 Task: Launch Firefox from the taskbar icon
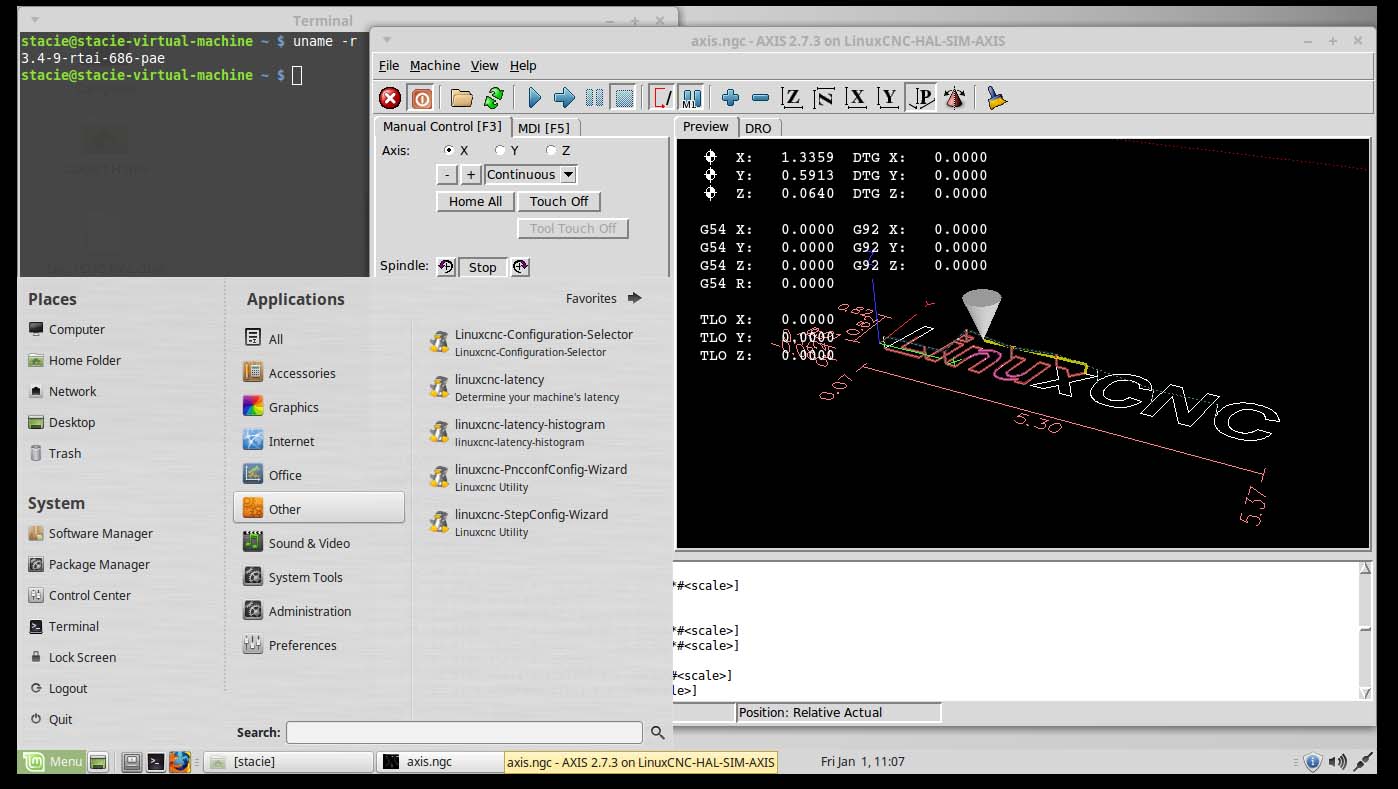point(180,762)
